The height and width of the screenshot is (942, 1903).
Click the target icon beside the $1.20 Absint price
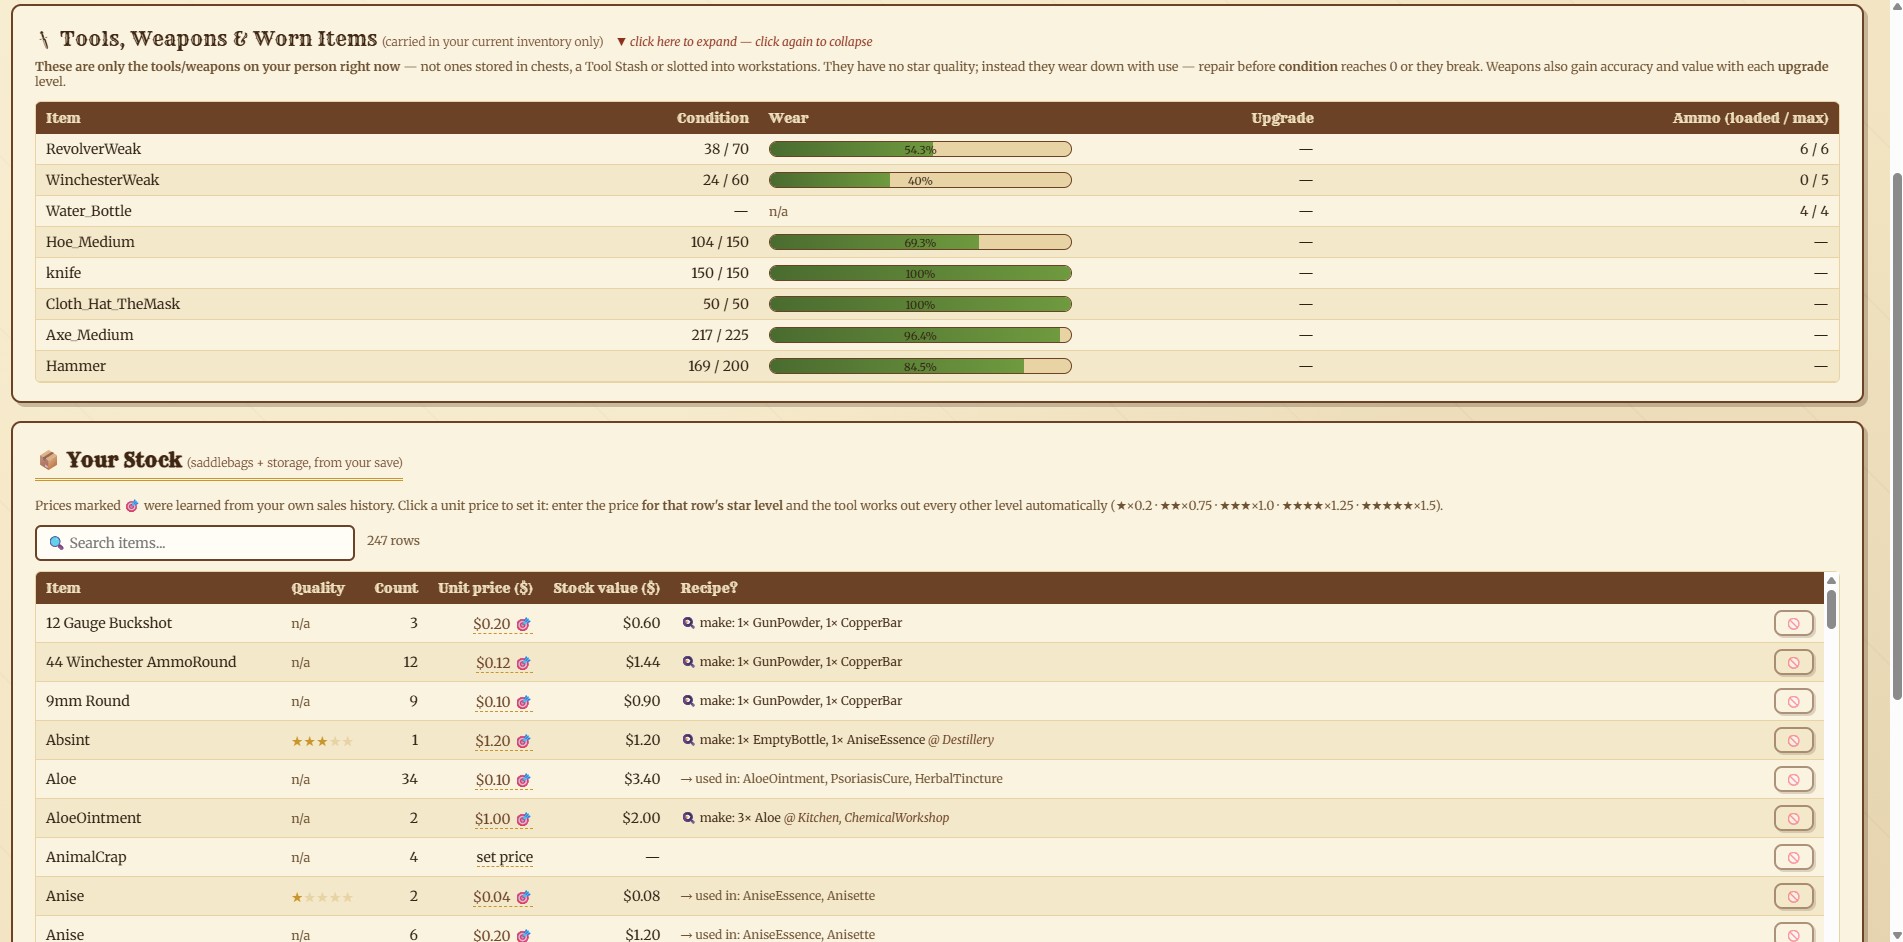point(523,741)
